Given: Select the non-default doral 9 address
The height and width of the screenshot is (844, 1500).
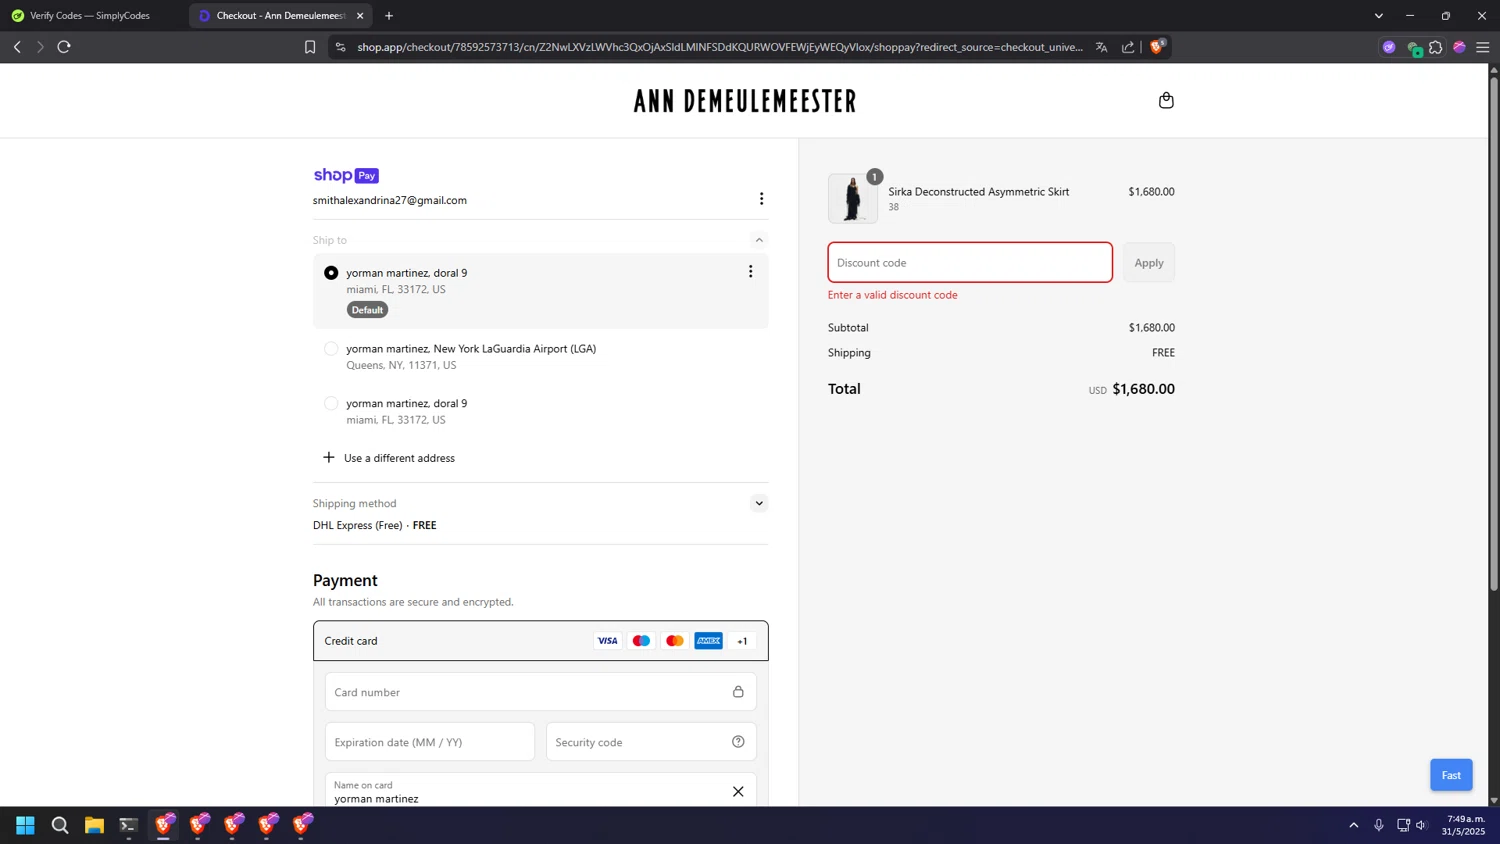Looking at the screenshot, I should [x=331, y=403].
